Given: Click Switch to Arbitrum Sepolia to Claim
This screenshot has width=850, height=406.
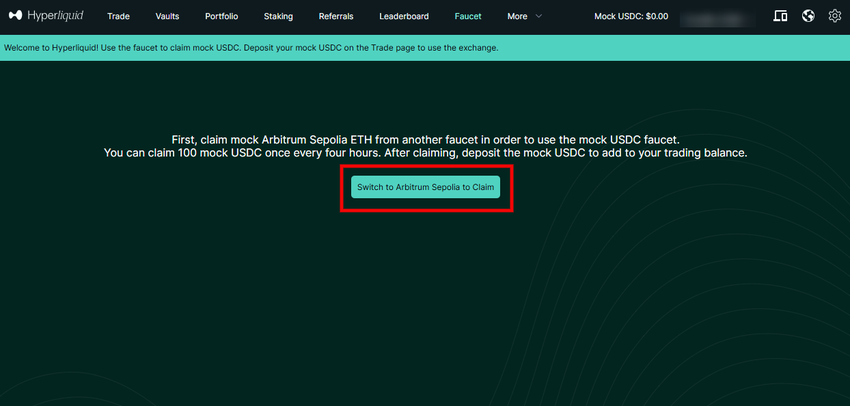Looking at the screenshot, I should (426, 187).
